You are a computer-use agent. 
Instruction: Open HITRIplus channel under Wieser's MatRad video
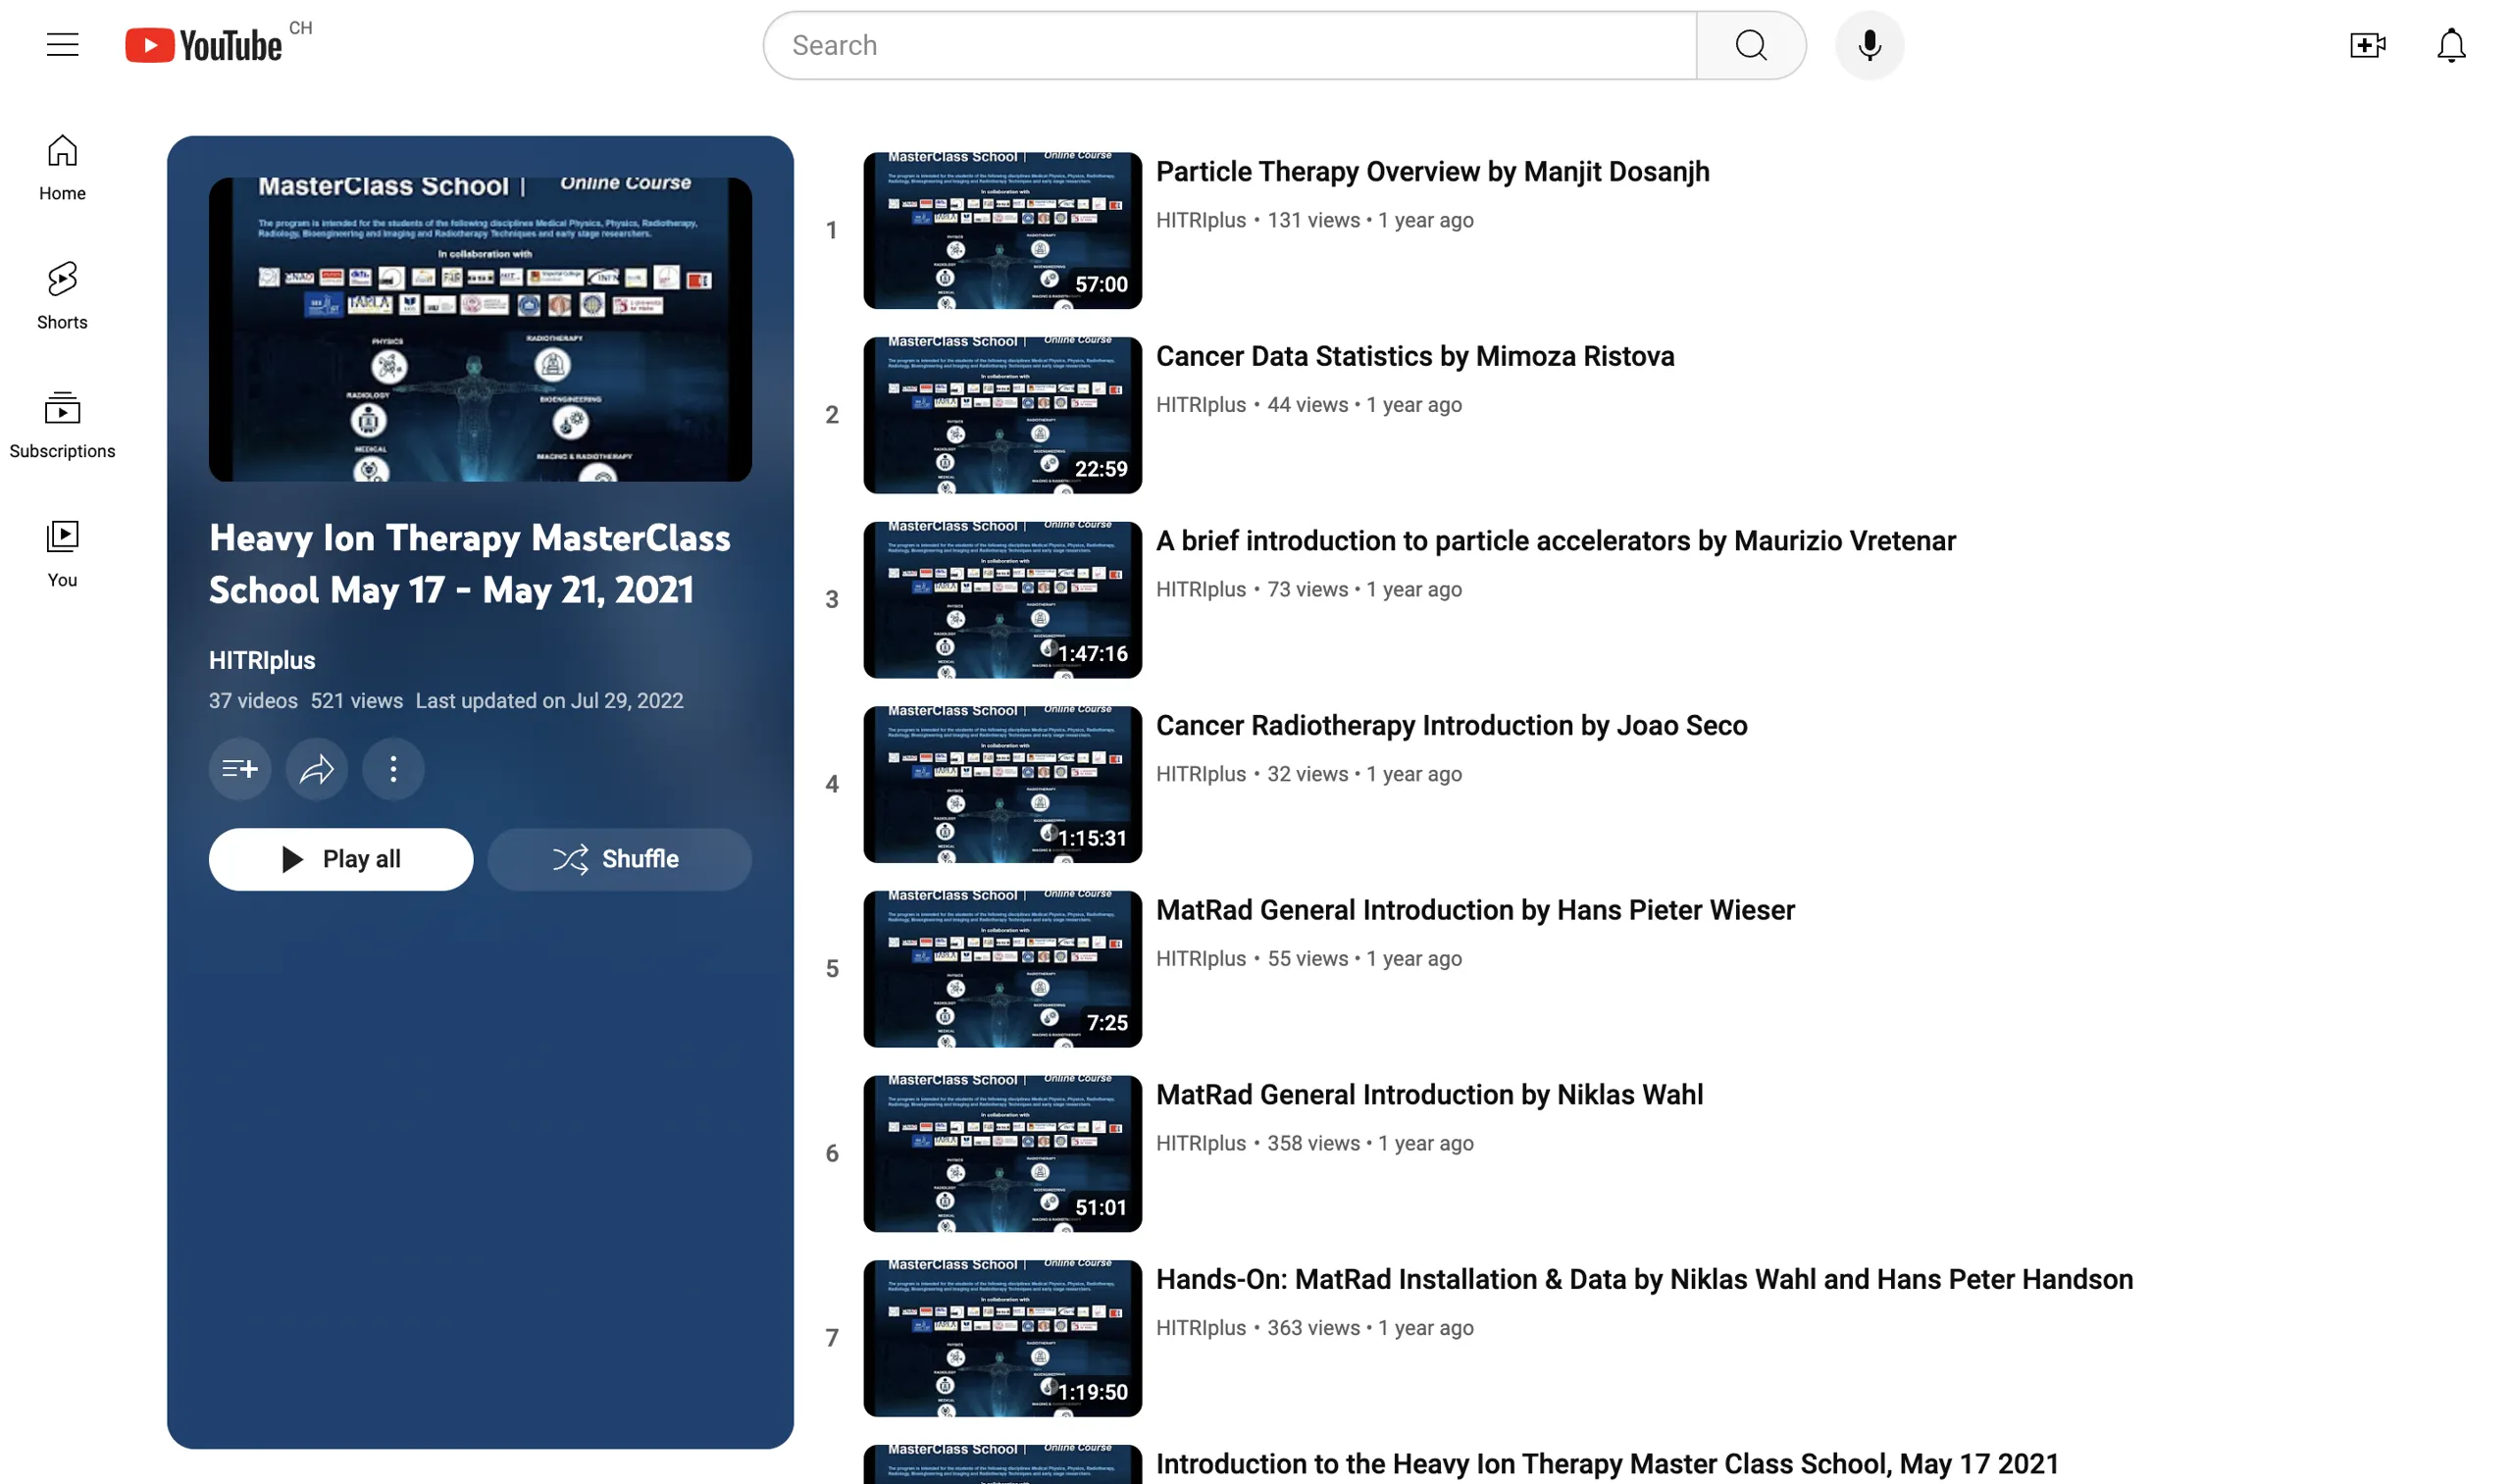[1201, 959]
